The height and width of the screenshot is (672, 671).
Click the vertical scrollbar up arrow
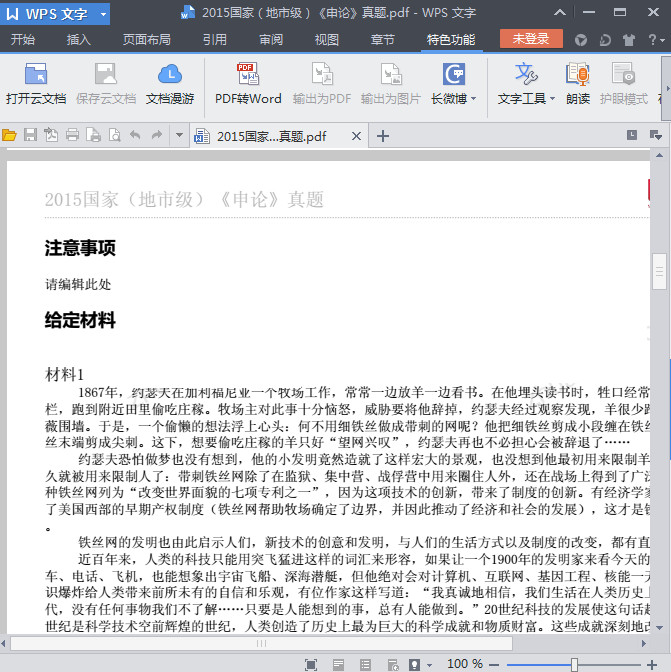point(660,155)
